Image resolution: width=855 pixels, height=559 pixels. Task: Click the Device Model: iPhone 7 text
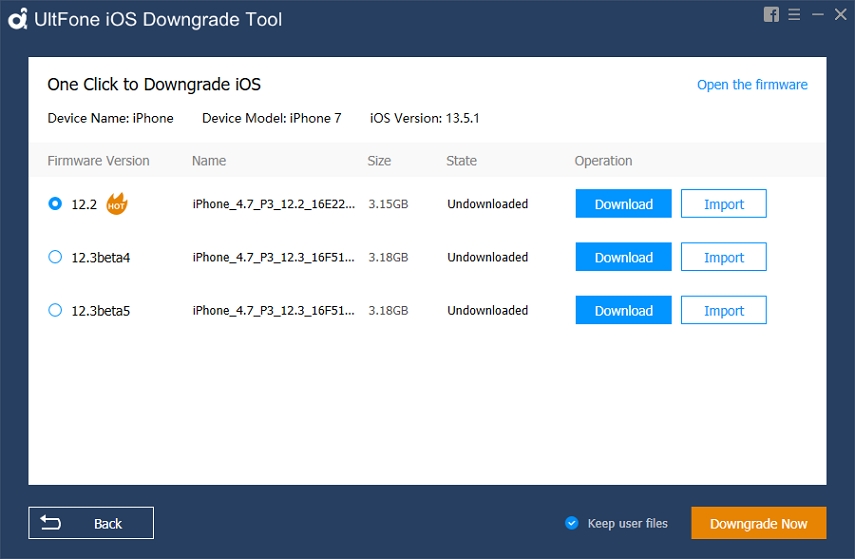tap(272, 118)
